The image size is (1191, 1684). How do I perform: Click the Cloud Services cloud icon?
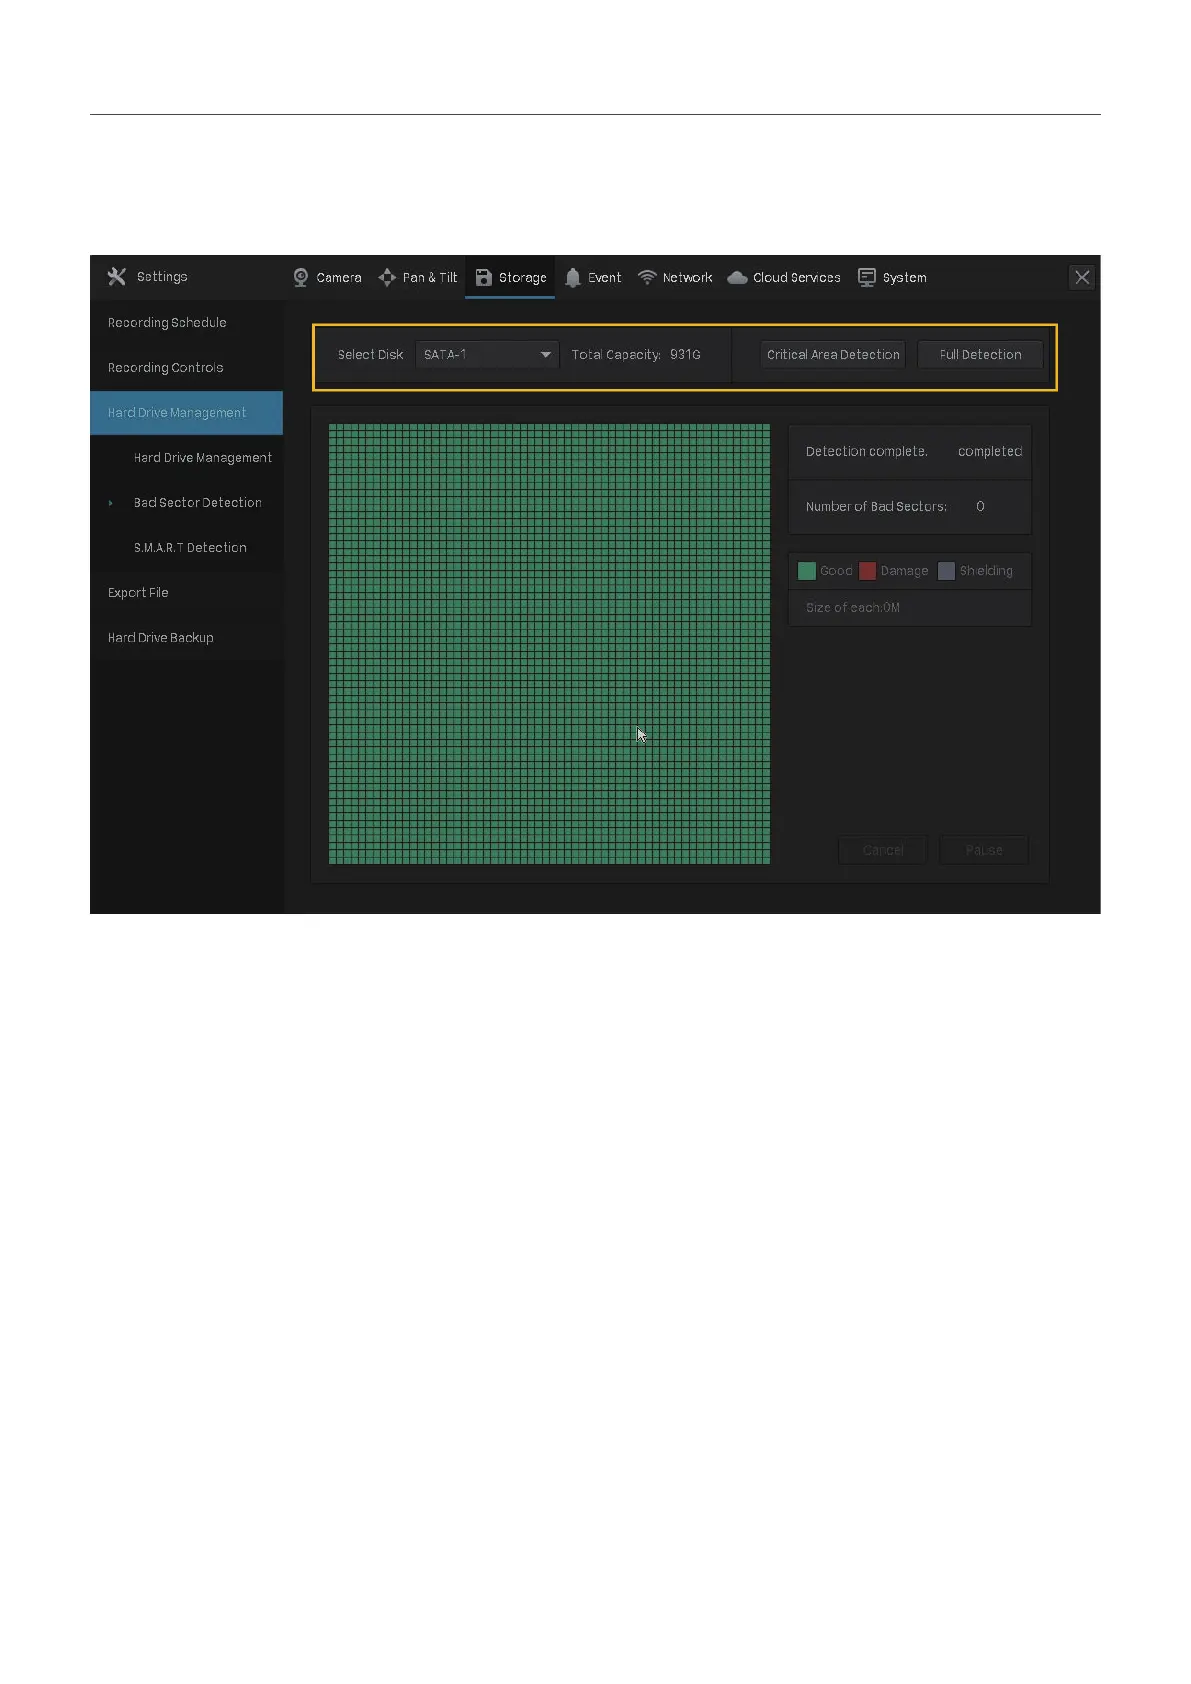738,278
